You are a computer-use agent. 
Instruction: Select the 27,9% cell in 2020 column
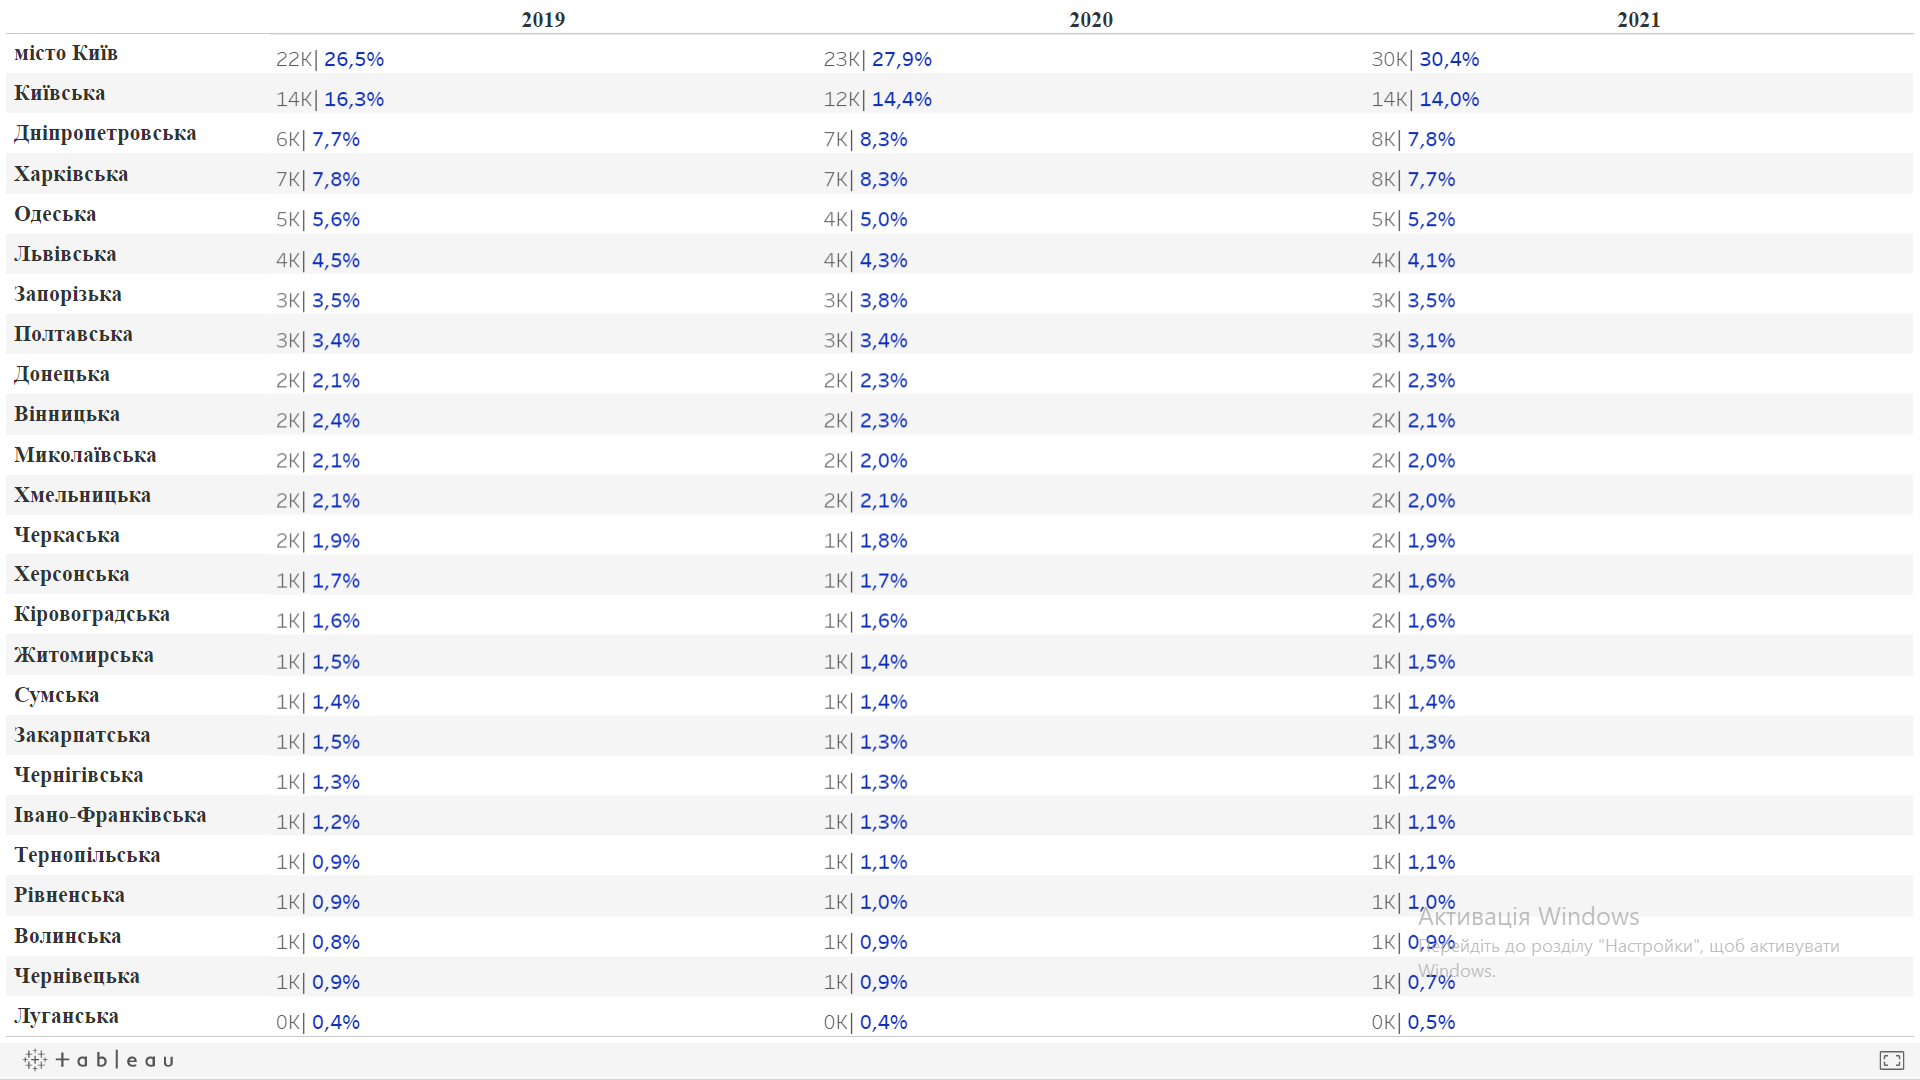[x=901, y=60]
